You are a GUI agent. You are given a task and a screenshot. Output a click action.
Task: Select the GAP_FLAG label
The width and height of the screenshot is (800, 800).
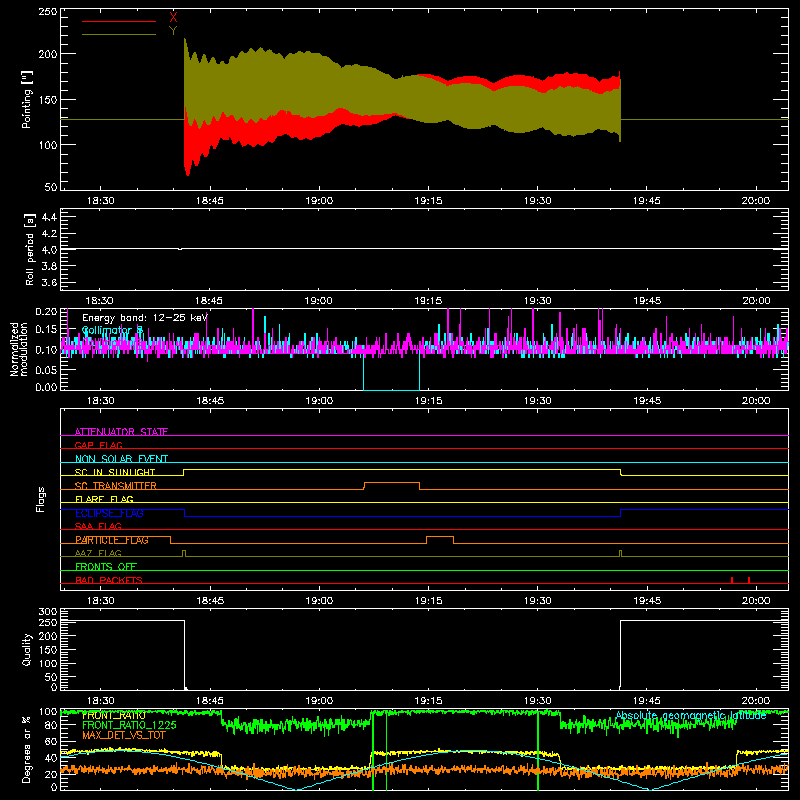pyautogui.click(x=98, y=445)
